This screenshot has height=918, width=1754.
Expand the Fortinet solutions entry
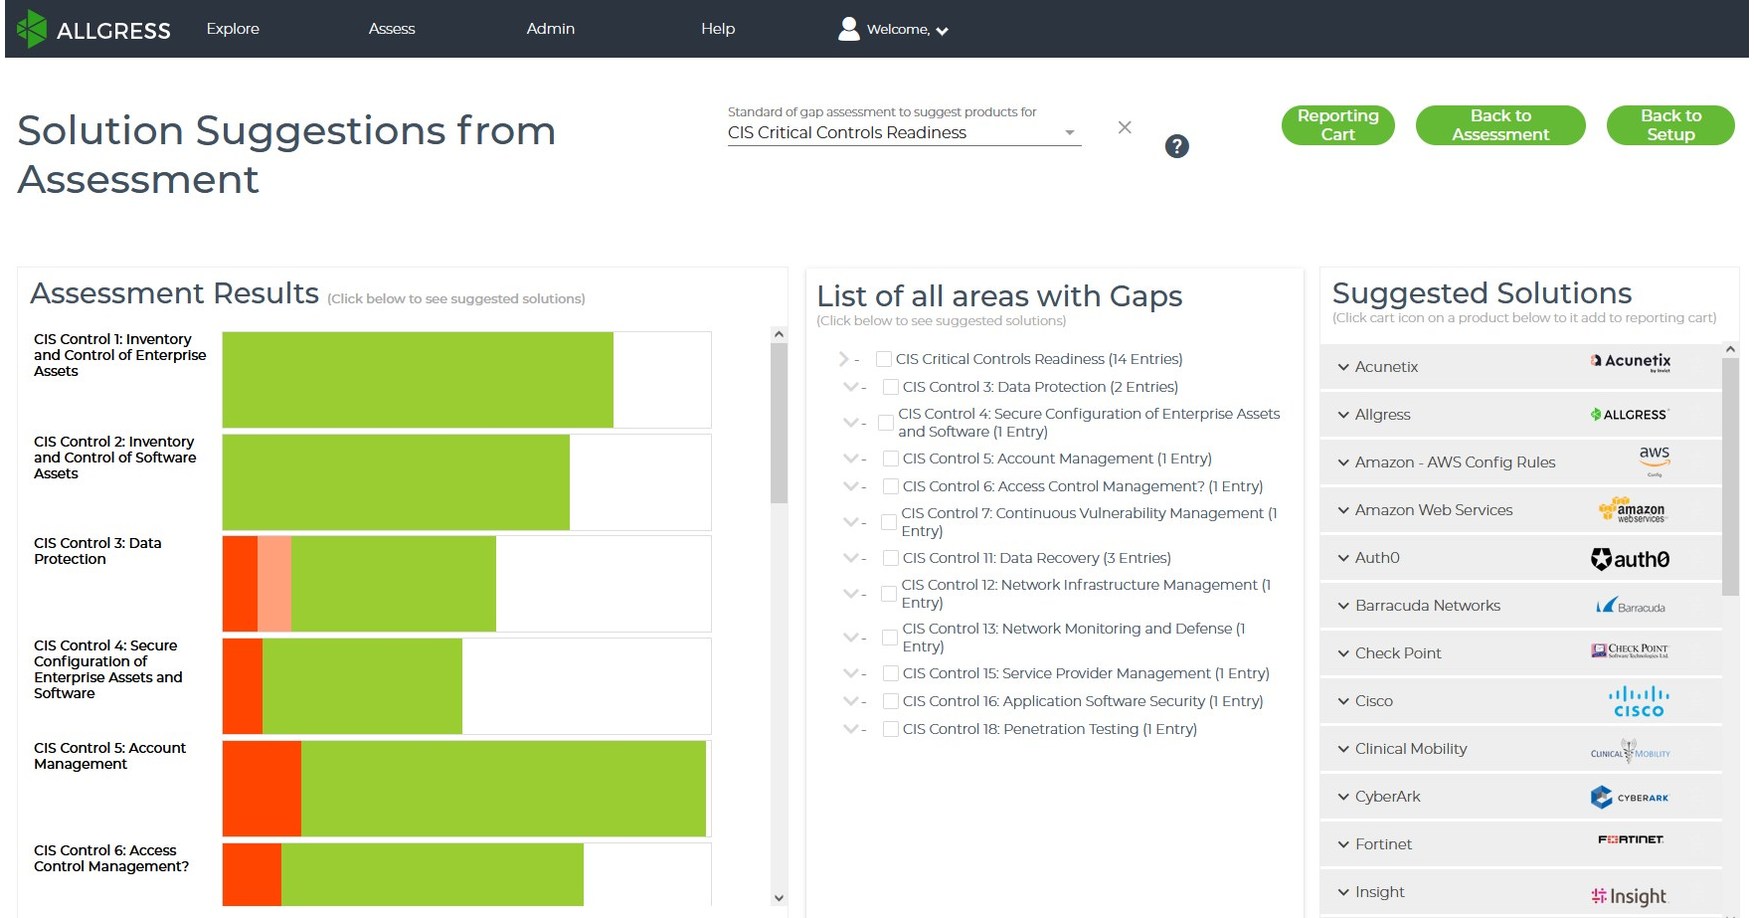pyautogui.click(x=1344, y=843)
